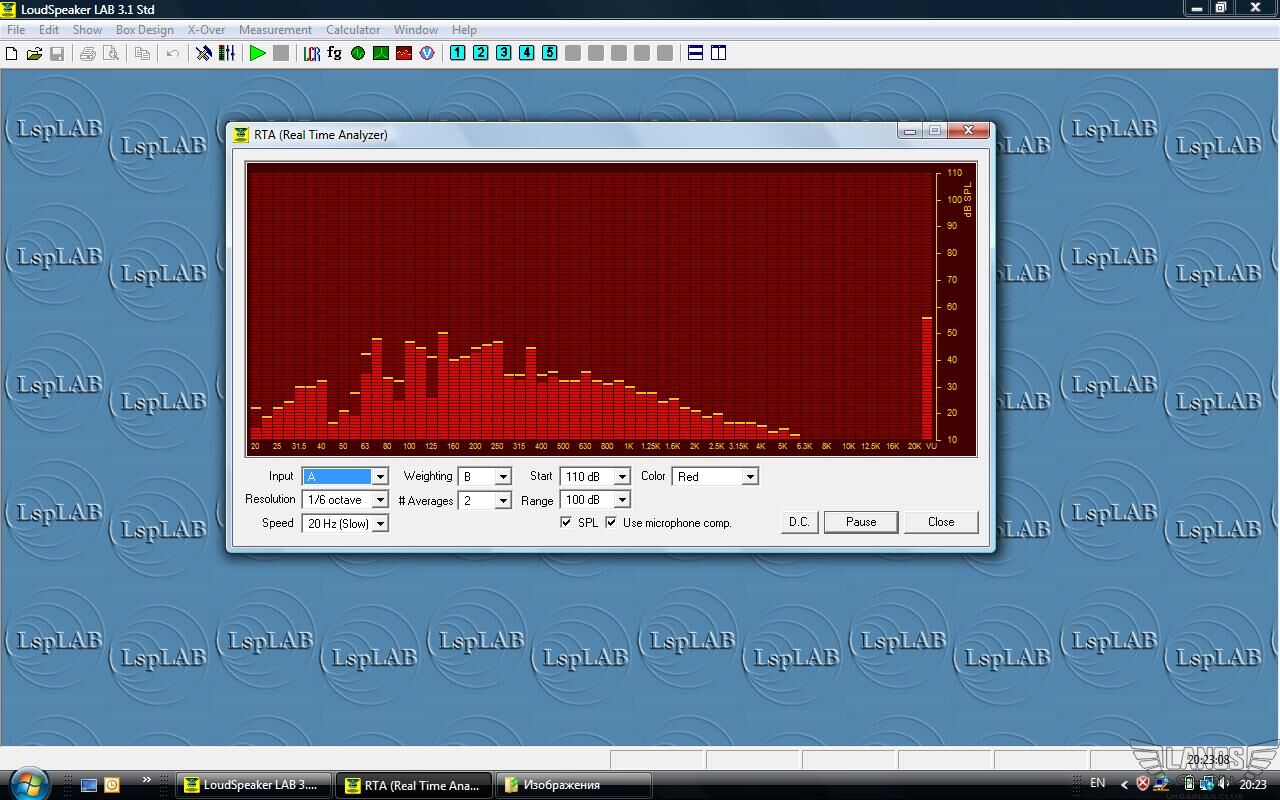The width and height of the screenshot is (1280, 800).
Task: Click the EN language indicator
Action: [x=1098, y=783]
